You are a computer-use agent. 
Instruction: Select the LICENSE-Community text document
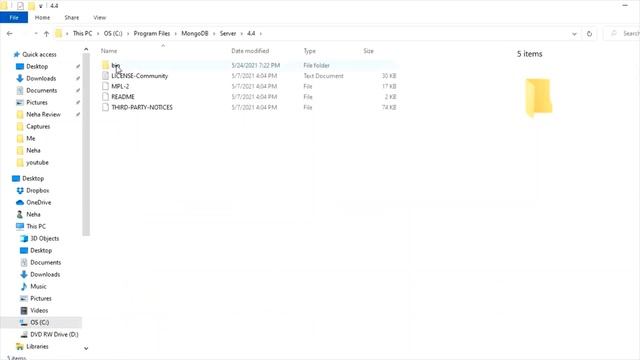(139, 76)
